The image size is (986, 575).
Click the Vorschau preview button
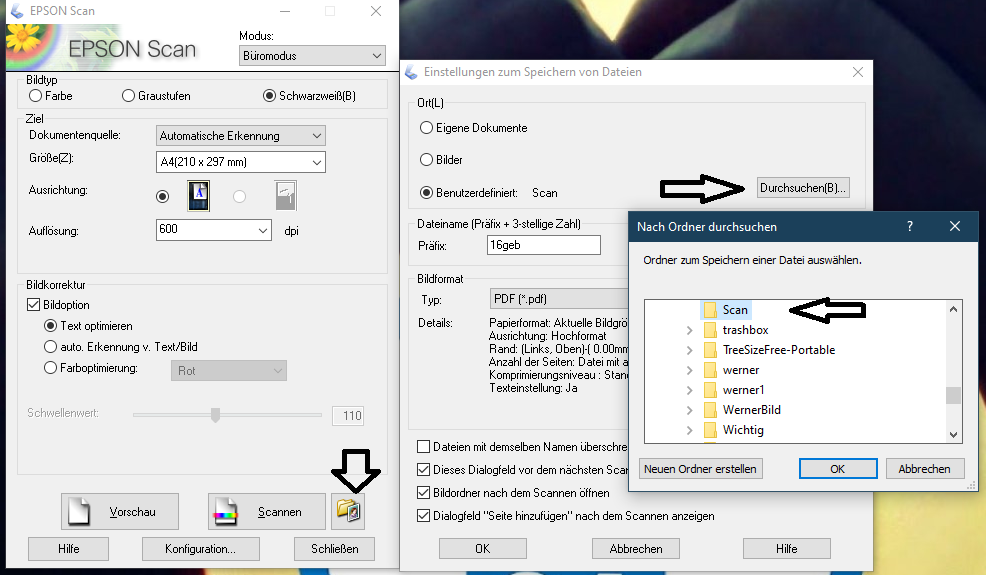(x=120, y=511)
